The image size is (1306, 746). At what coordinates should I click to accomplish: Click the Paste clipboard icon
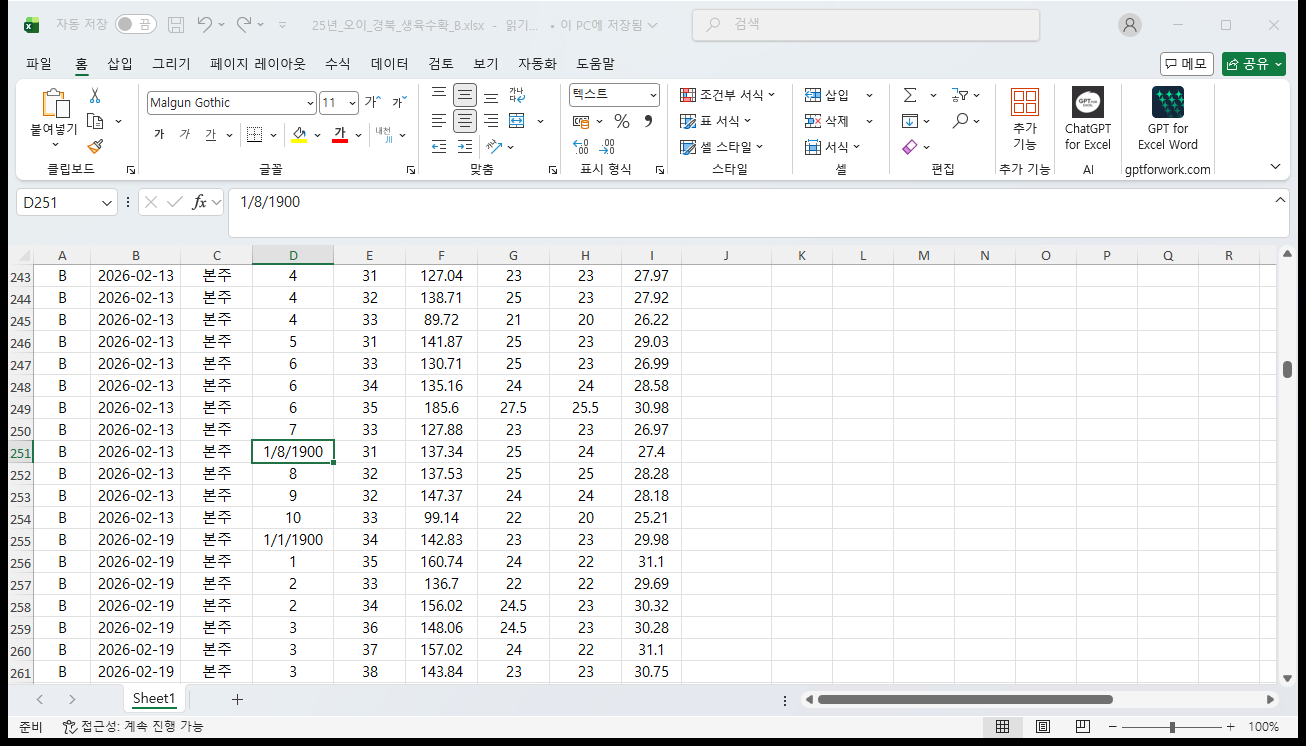click(54, 105)
